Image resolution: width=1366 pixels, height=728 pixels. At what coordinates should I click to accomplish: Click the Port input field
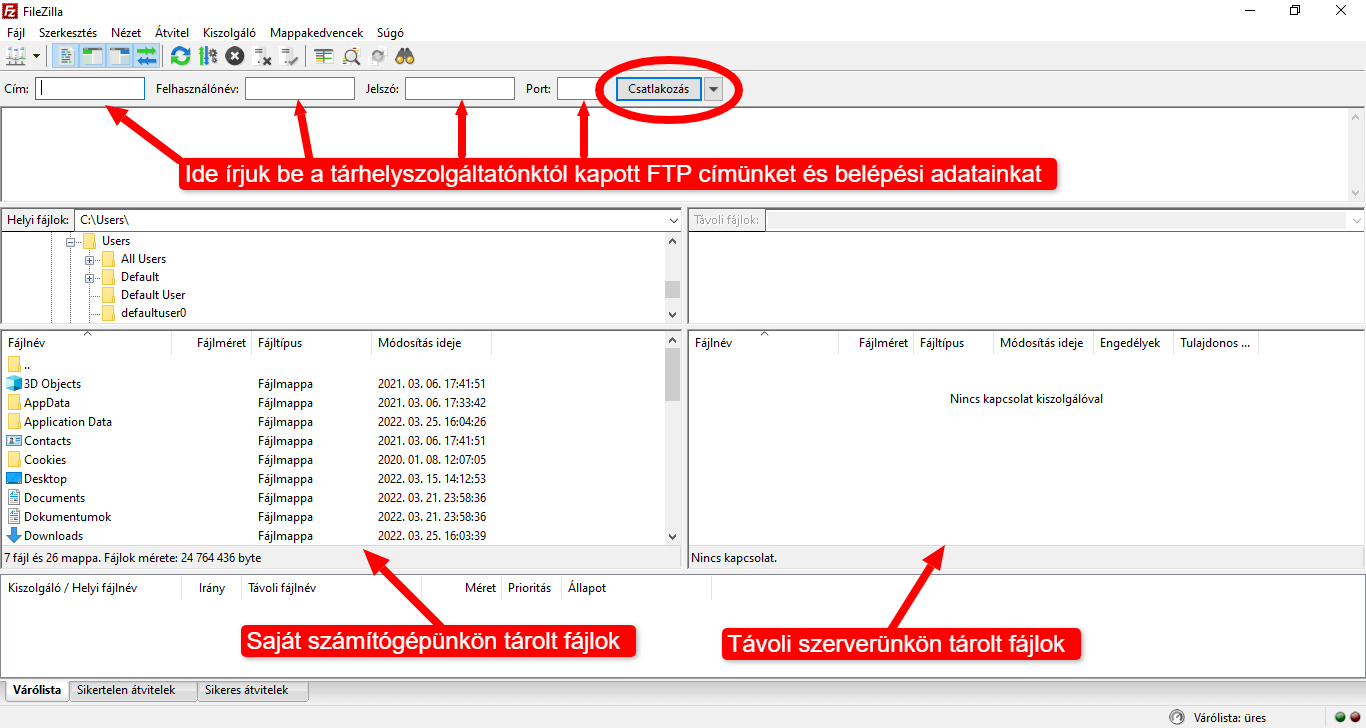click(x=581, y=89)
